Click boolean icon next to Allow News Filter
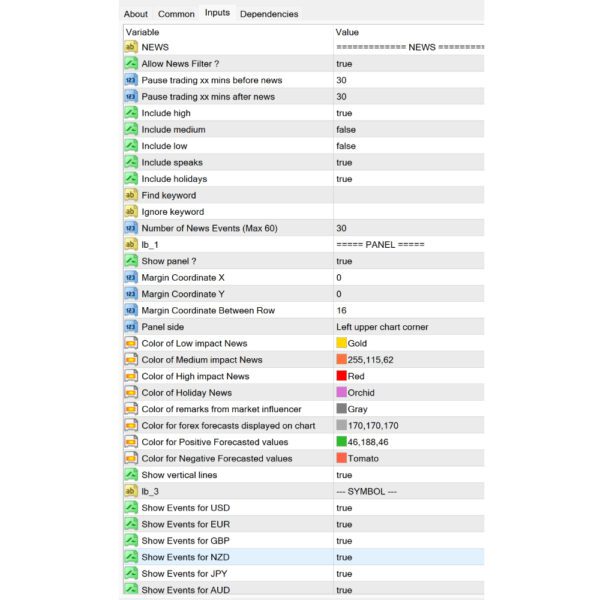This screenshot has height=600, width=600. pos(130,64)
